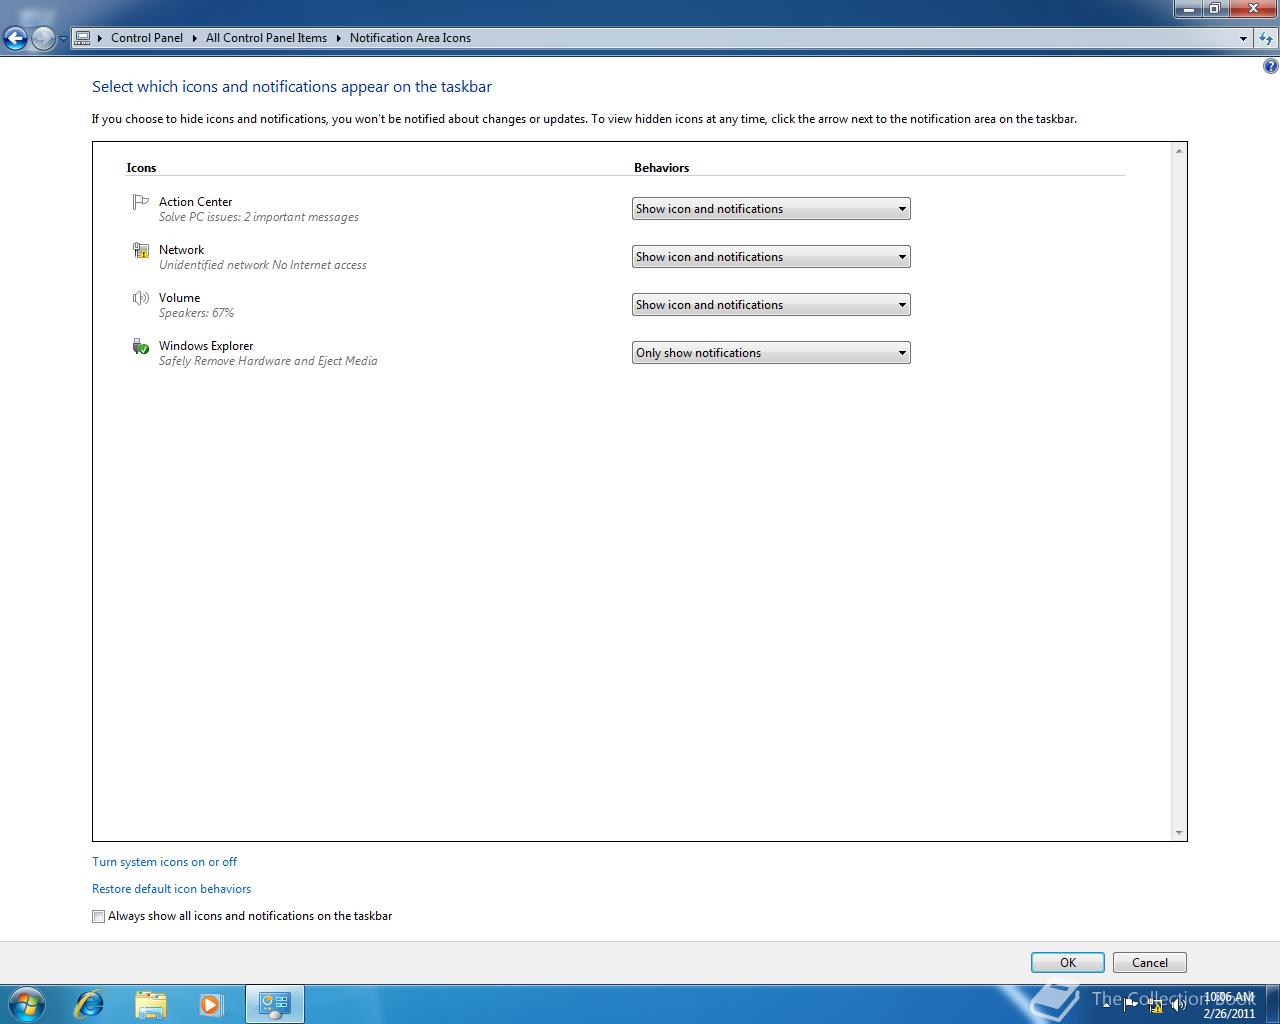The width and height of the screenshot is (1280, 1024).
Task: Click the 'Speakers: 67%' text
Action: click(196, 313)
